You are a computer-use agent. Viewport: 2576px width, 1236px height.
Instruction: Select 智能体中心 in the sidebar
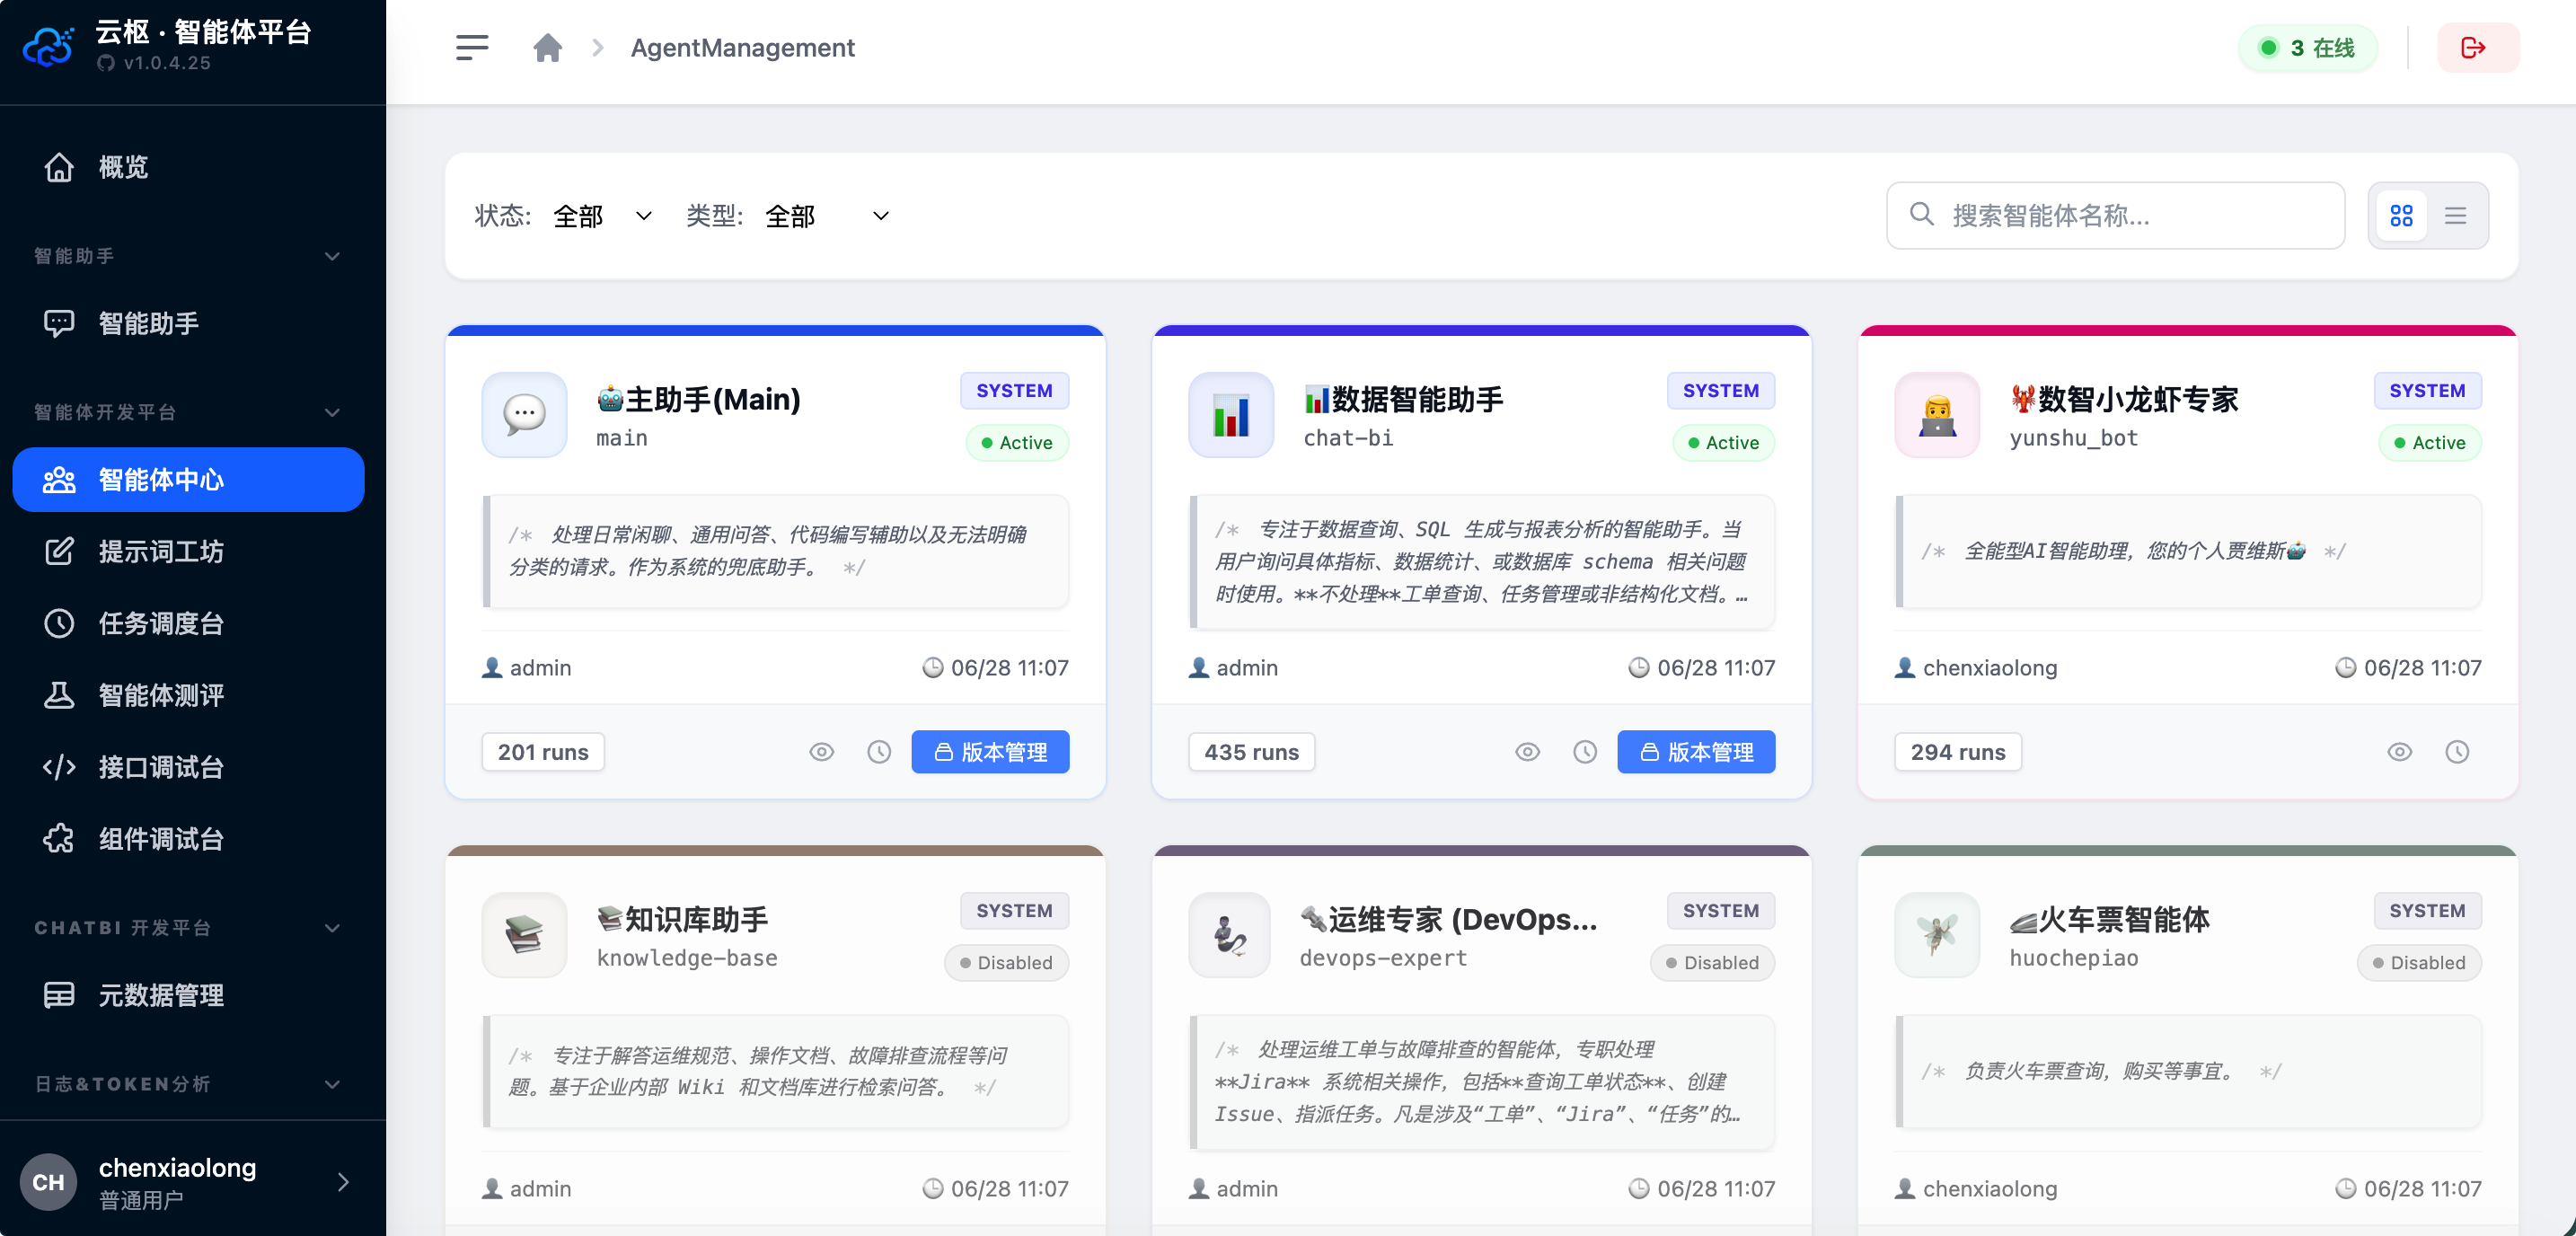tap(188, 480)
